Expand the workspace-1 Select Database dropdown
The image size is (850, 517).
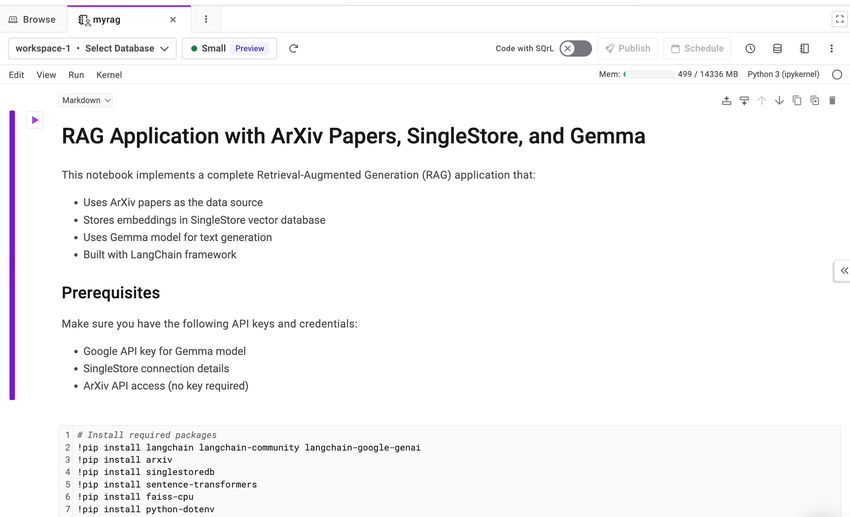point(92,48)
